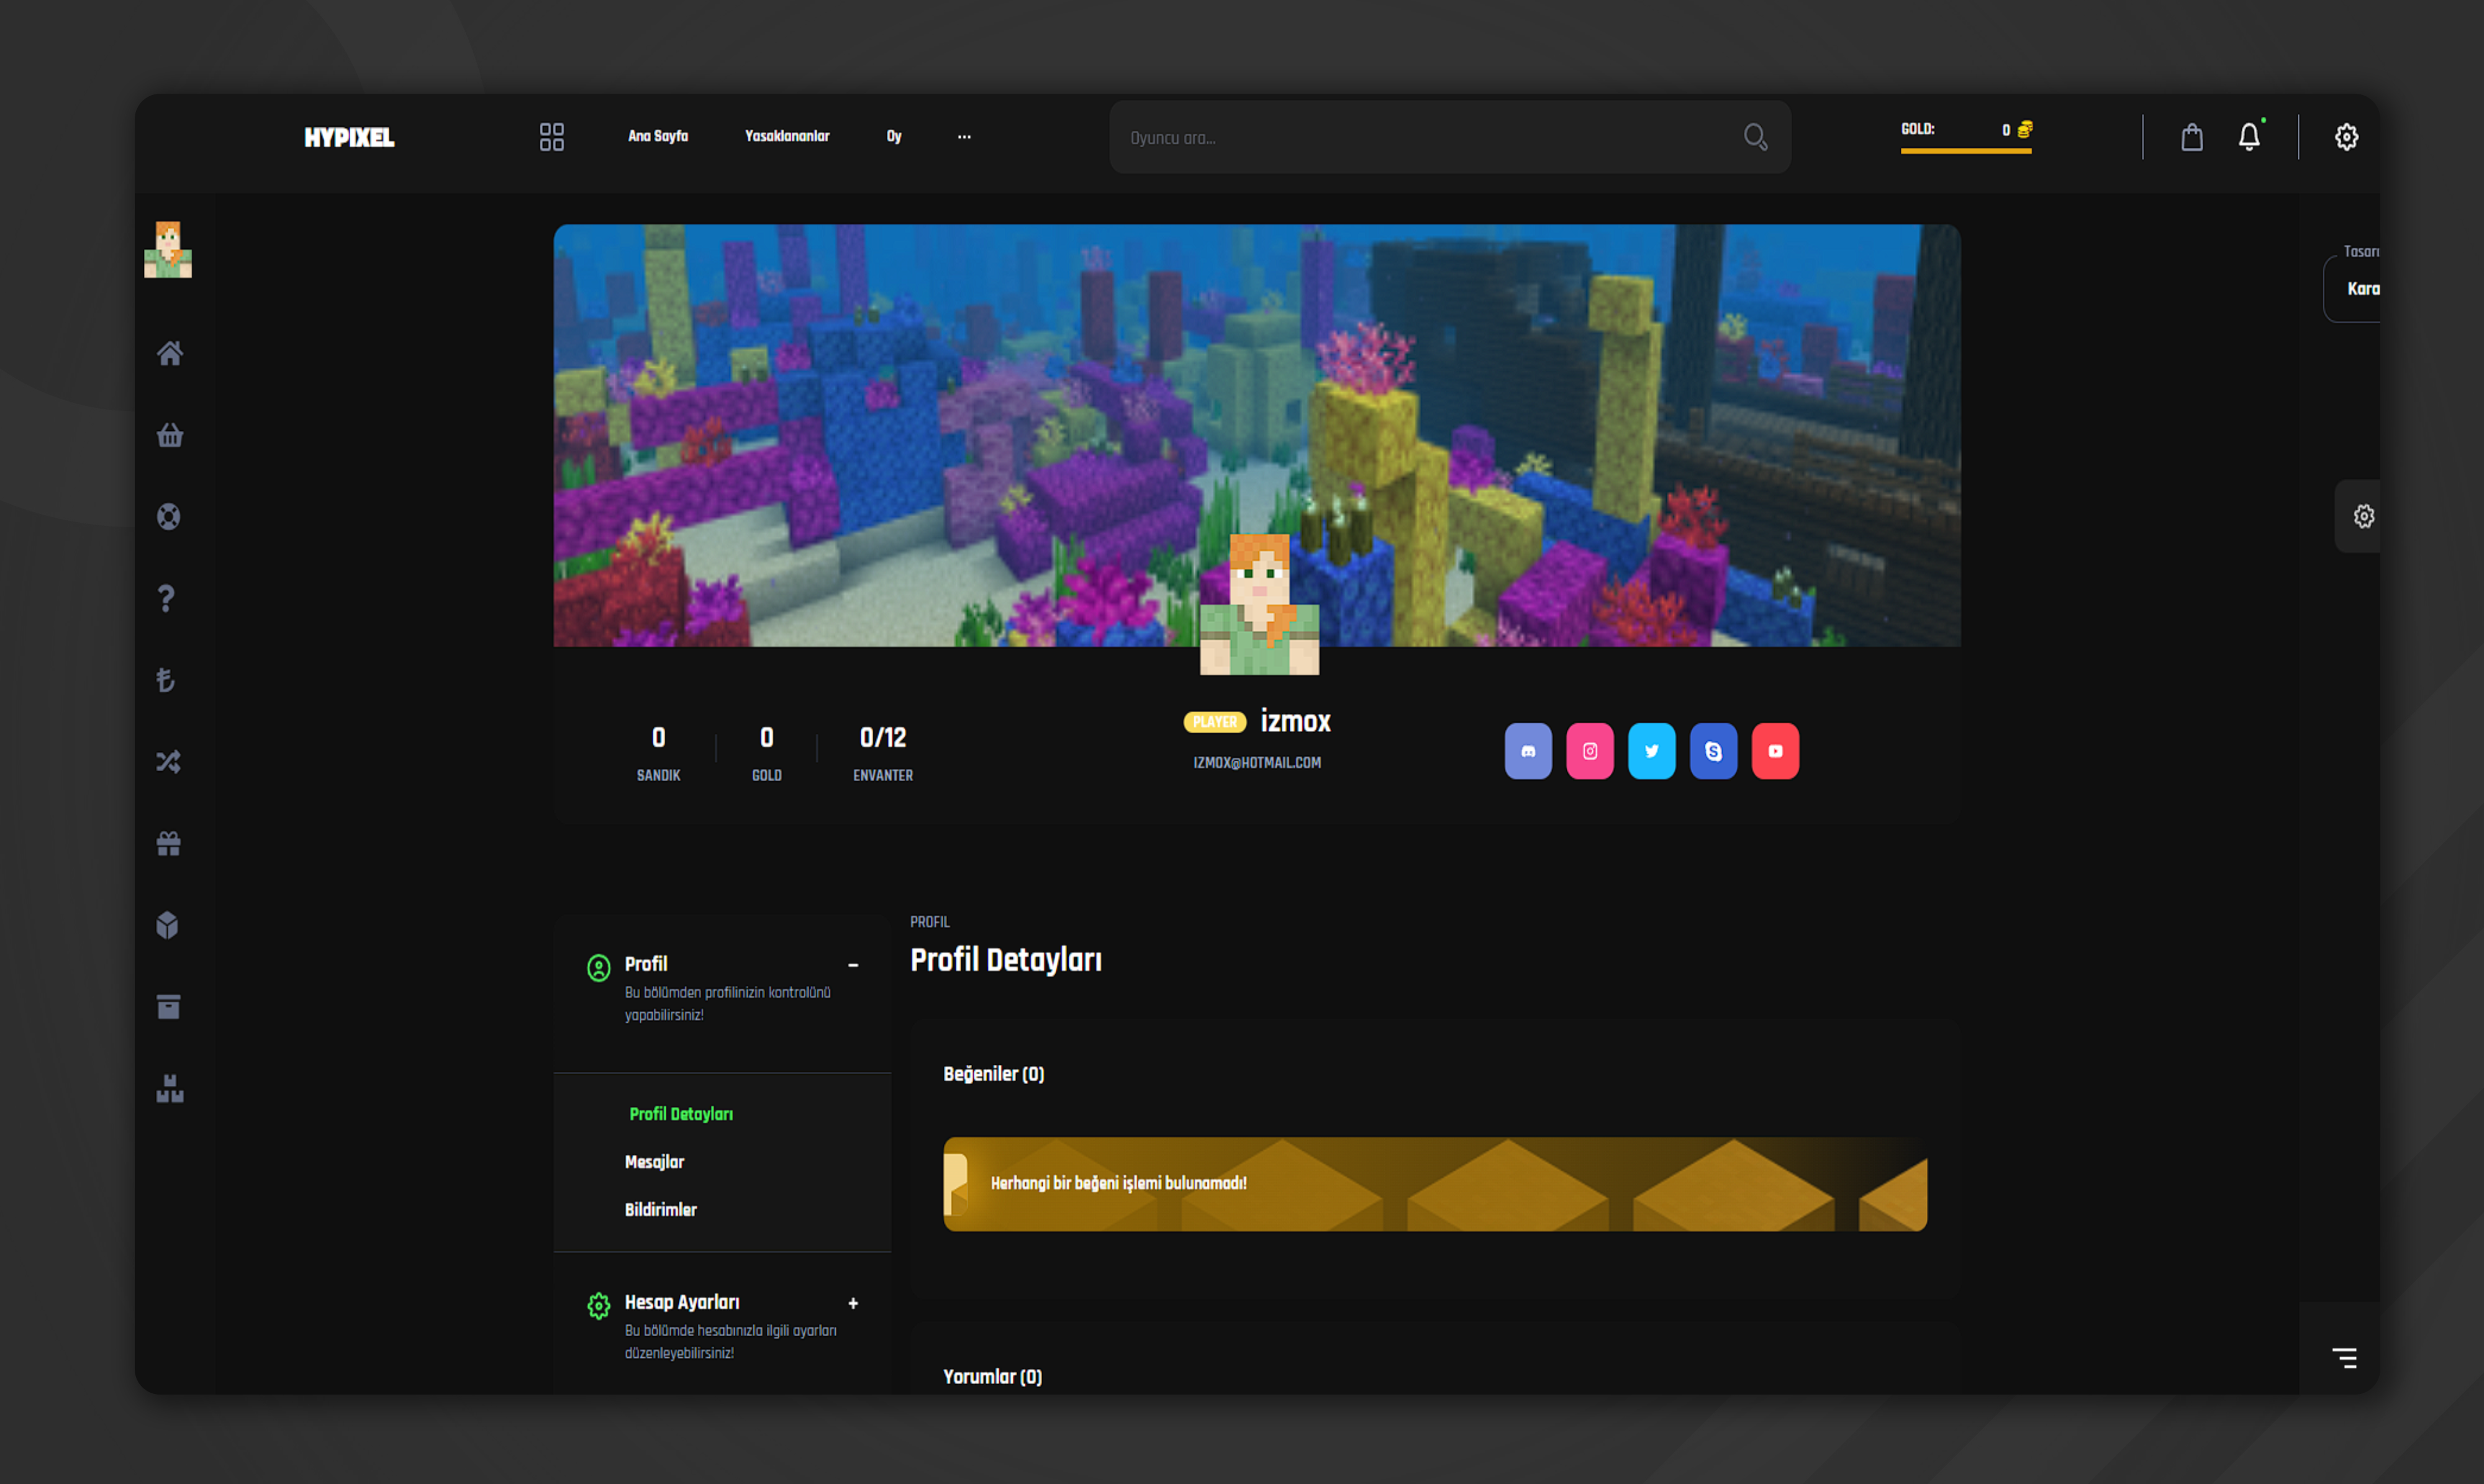
Task: Select the Mesajlar tab in the profile panel
Action: click(654, 1162)
